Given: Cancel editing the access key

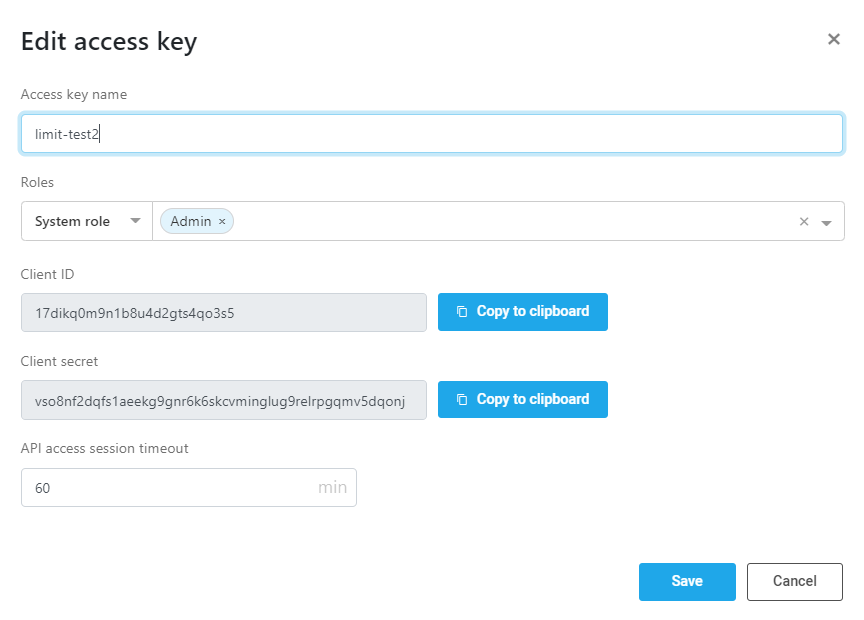Looking at the screenshot, I should point(795,581).
